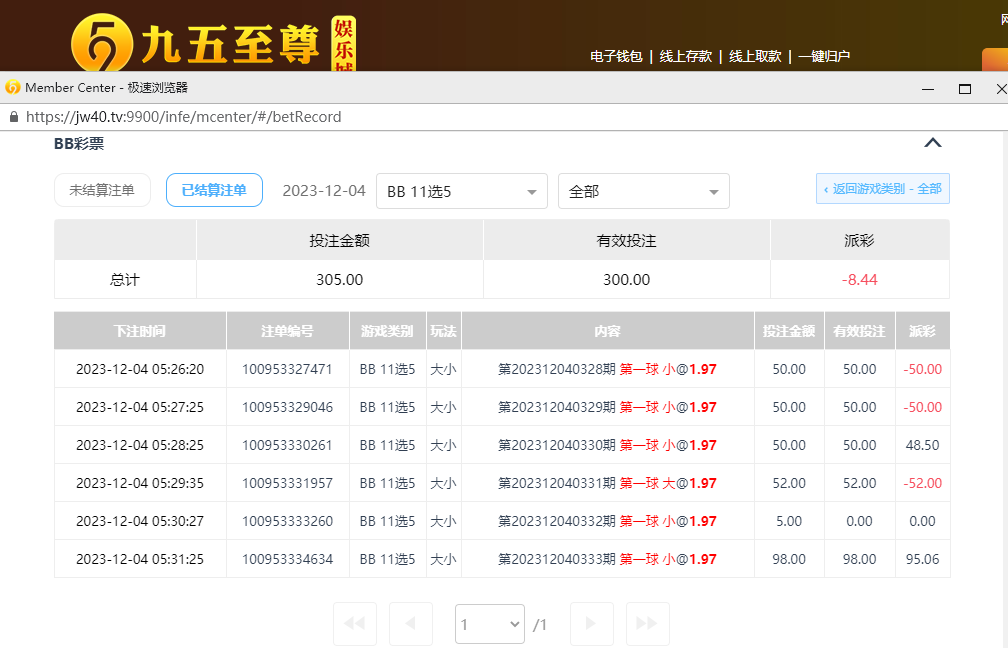This screenshot has height=648, width=1008.
Task: Jump to last page of results
Action: [x=647, y=624]
